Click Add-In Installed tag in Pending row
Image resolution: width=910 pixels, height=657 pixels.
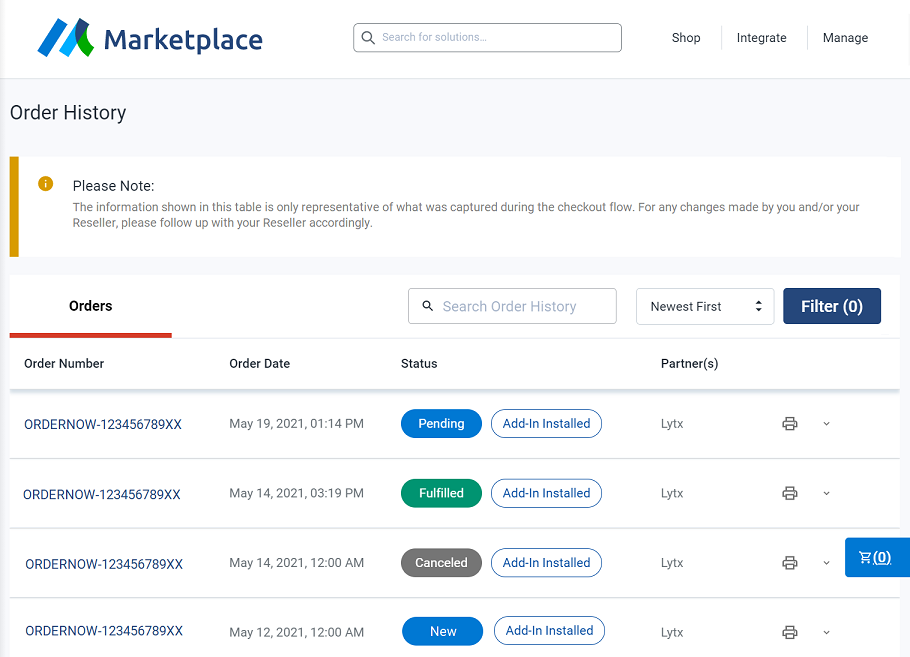pyautogui.click(x=546, y=424)
